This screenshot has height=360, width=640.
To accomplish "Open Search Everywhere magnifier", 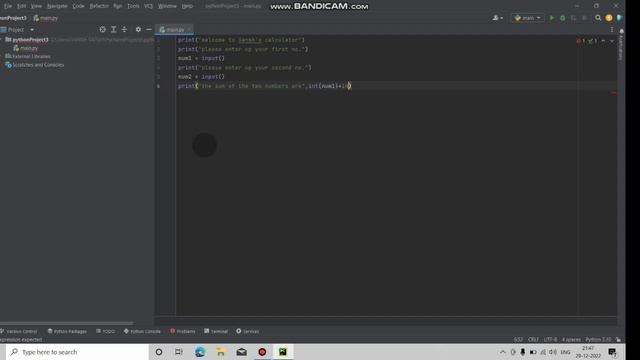I will [x=598, y=18].
